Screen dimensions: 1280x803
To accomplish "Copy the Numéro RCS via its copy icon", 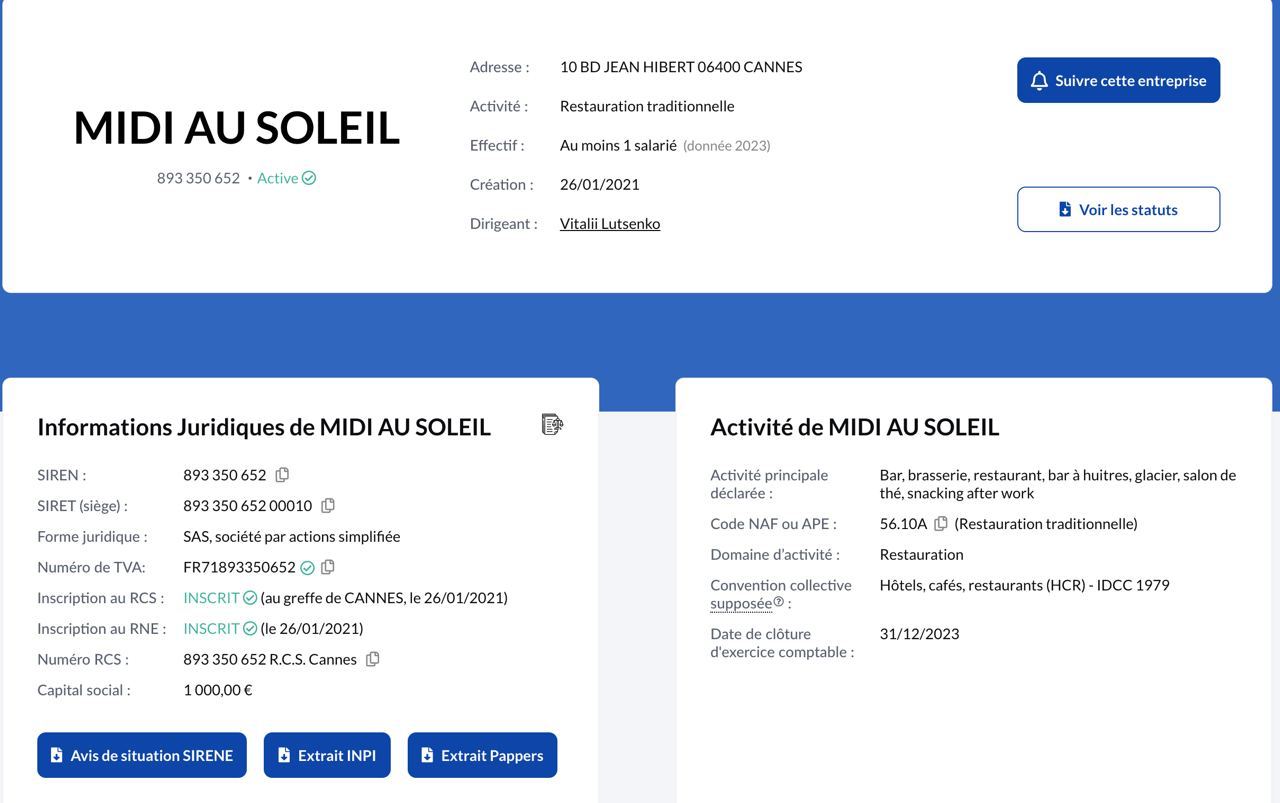I will (x=372, y=659).
